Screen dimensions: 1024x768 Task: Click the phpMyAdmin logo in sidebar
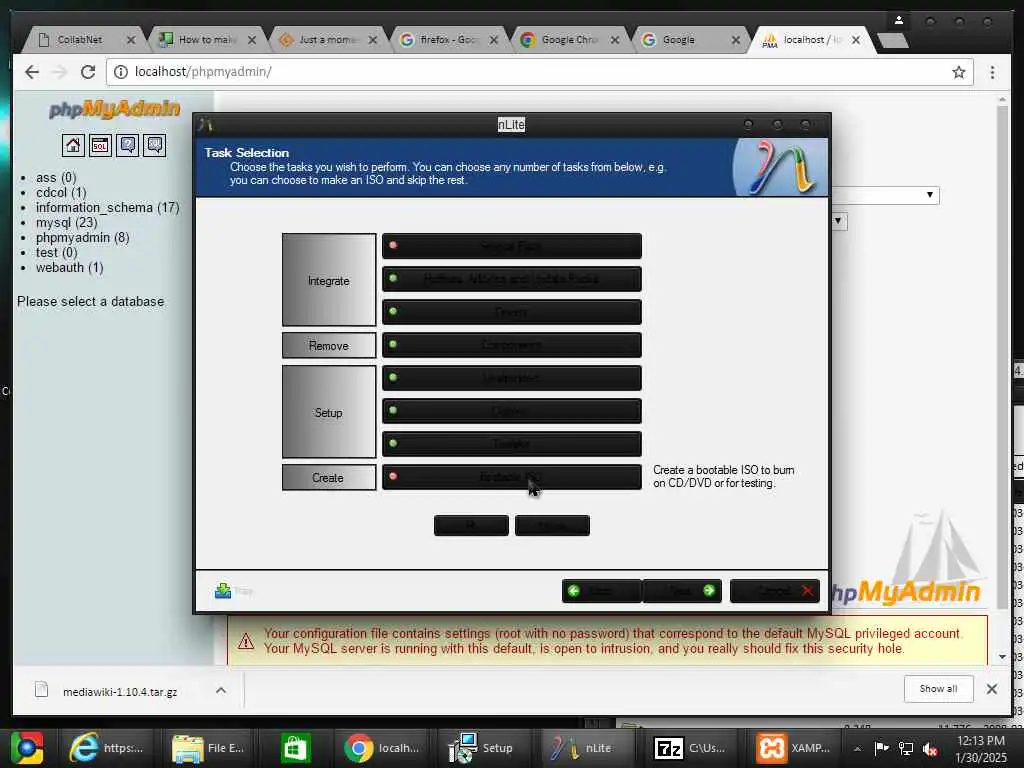[114, 109]
